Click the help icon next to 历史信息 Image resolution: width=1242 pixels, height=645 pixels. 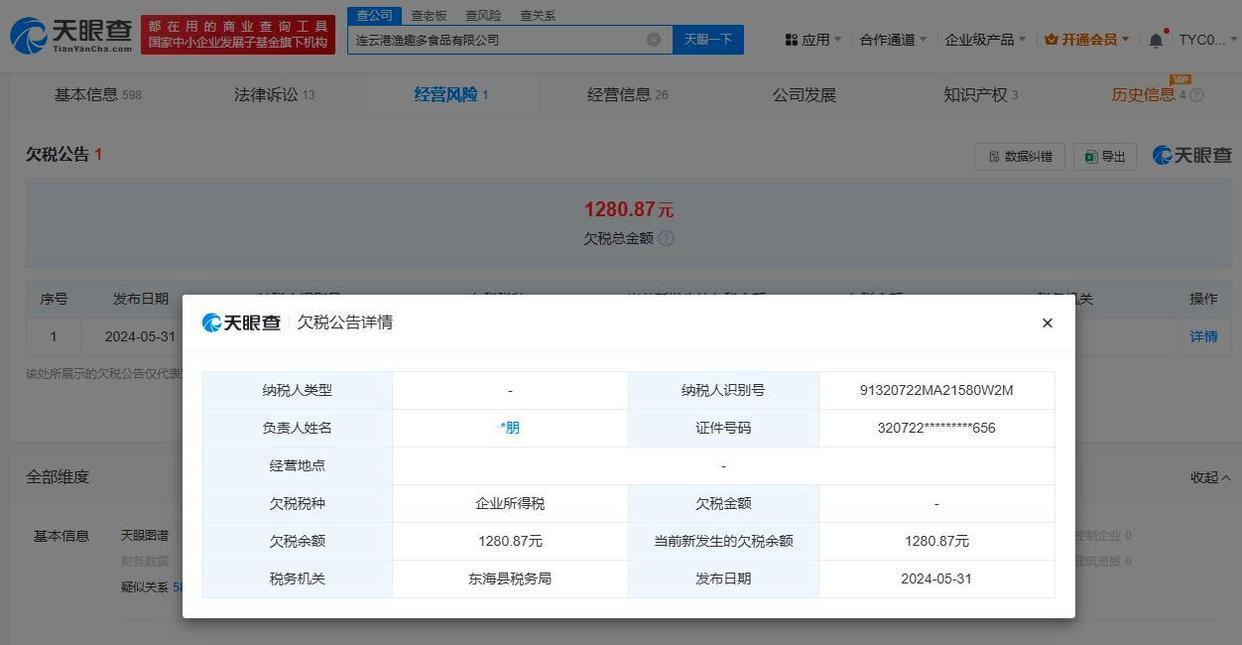point(1197,96)
